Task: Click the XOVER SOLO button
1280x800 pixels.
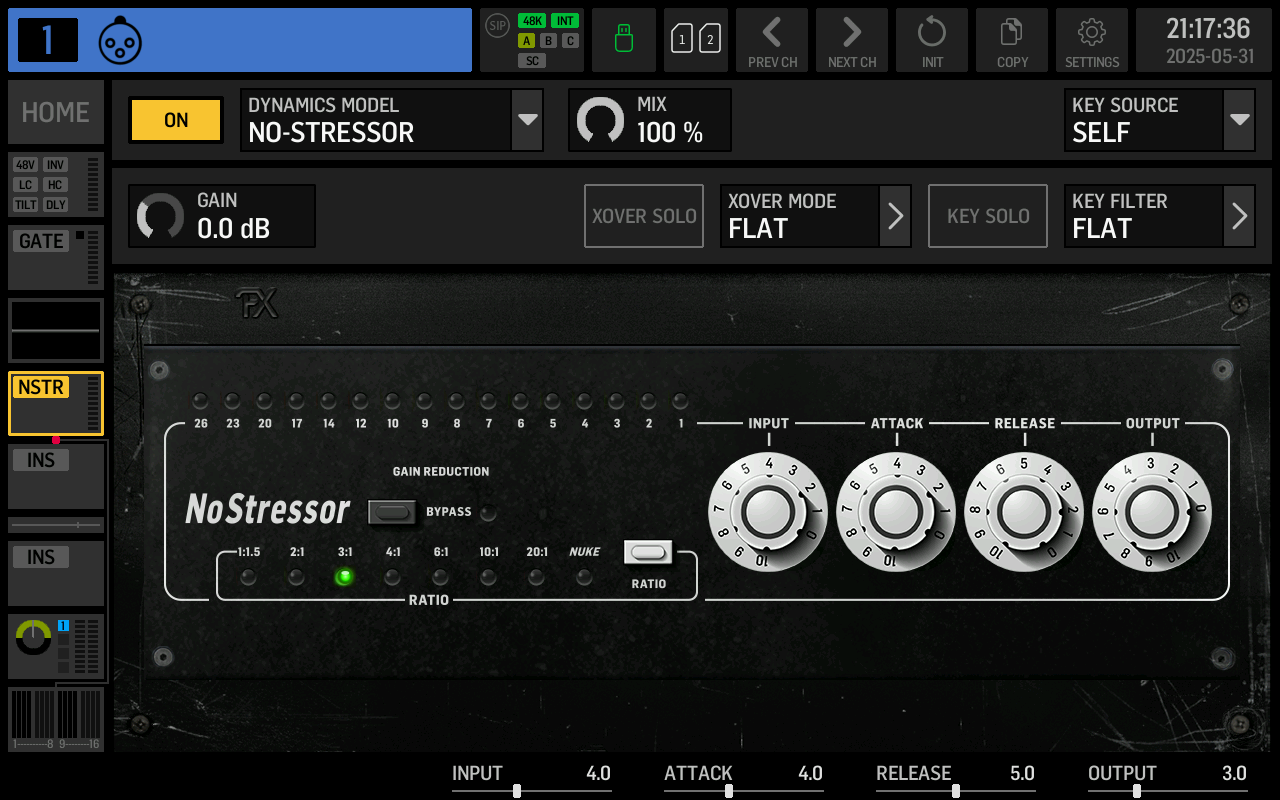Action: pyautogui.click(x=643, y=216)
